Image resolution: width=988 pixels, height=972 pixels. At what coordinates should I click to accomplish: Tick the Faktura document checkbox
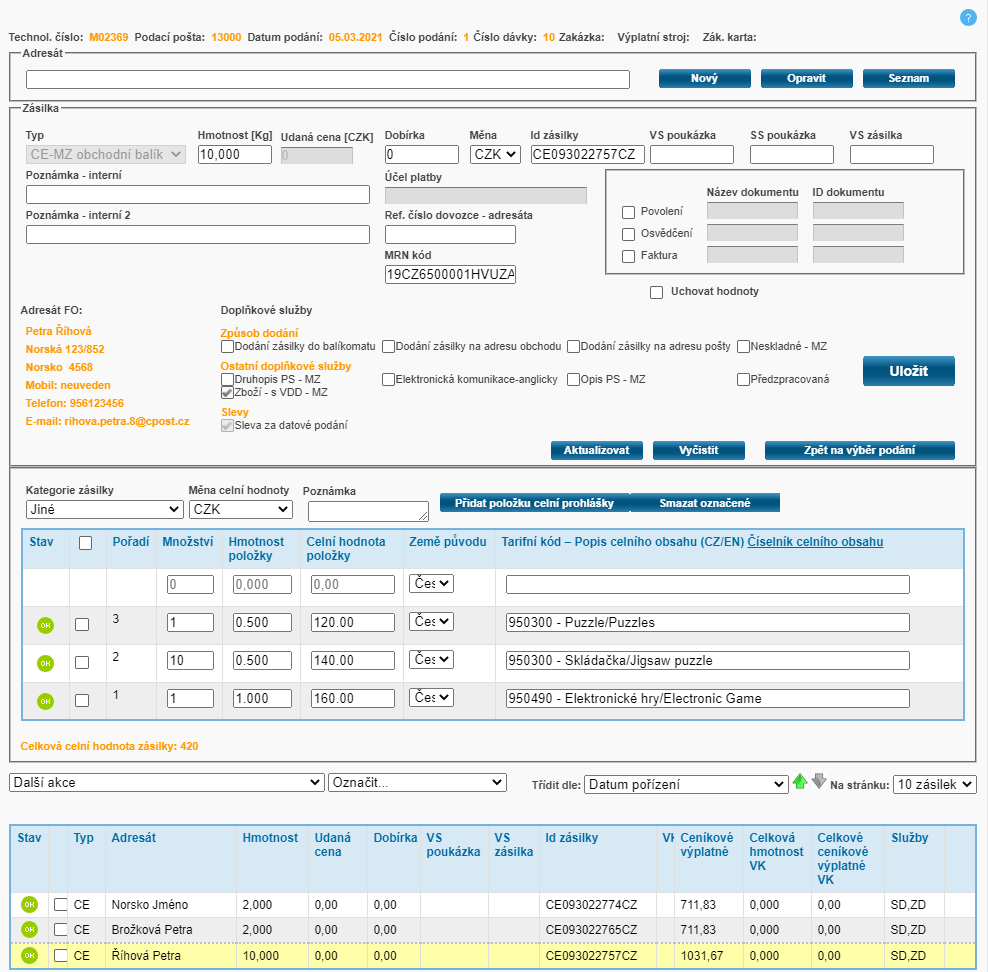pos(629,256)
